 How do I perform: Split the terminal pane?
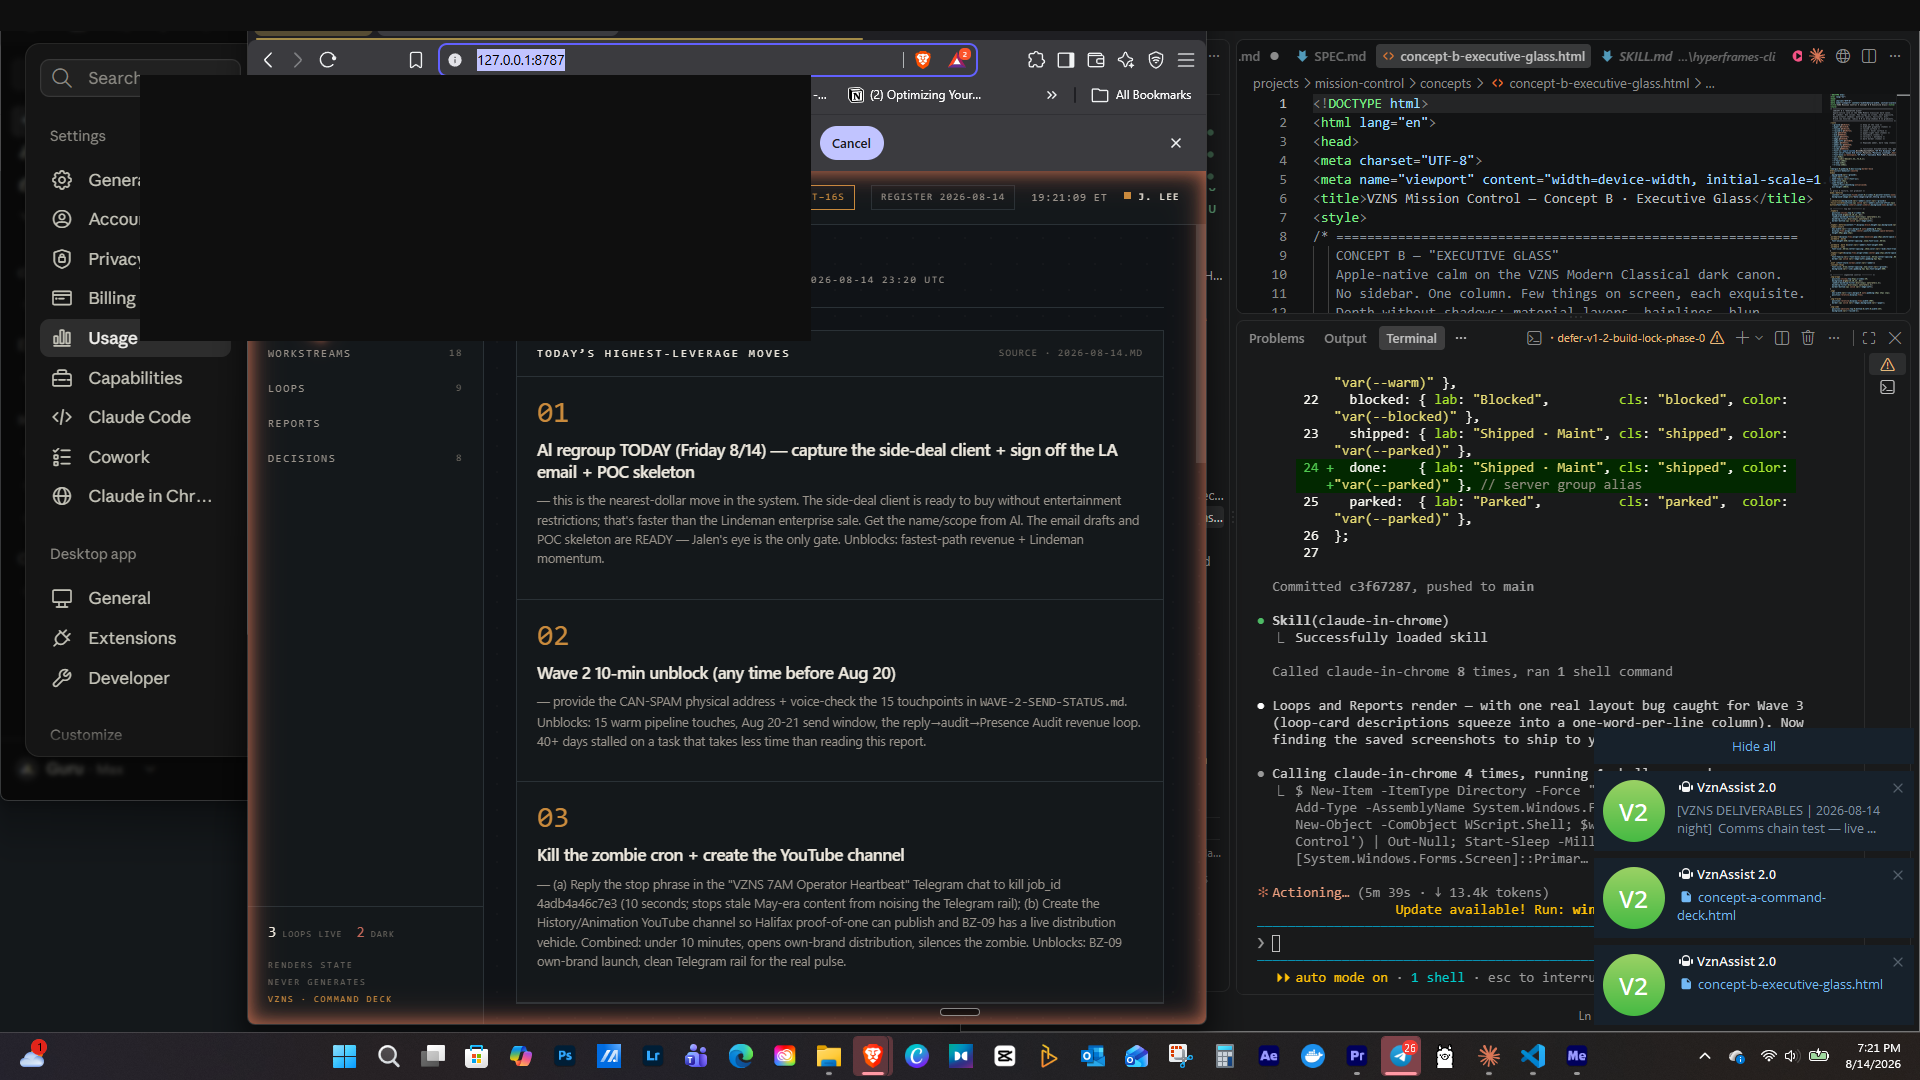point(1782,338)
